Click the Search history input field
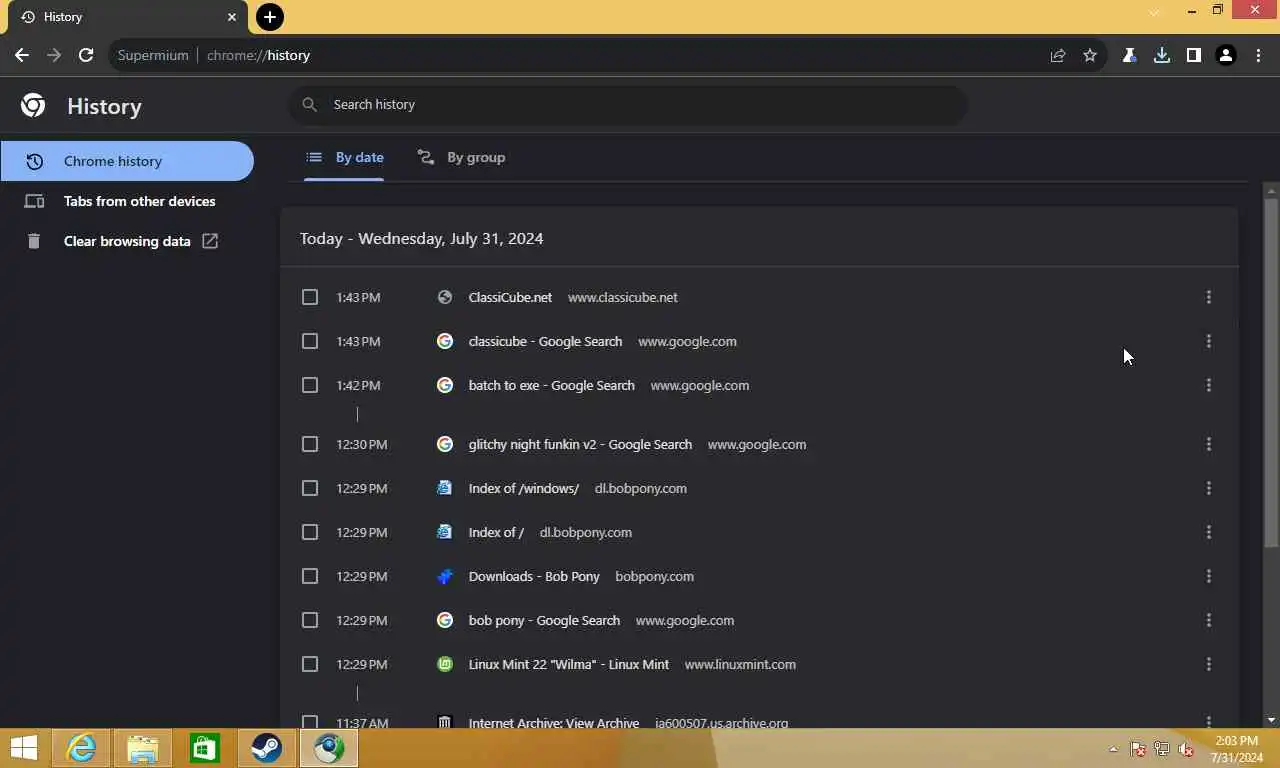The image size is (1280, 768). [628, 104]
